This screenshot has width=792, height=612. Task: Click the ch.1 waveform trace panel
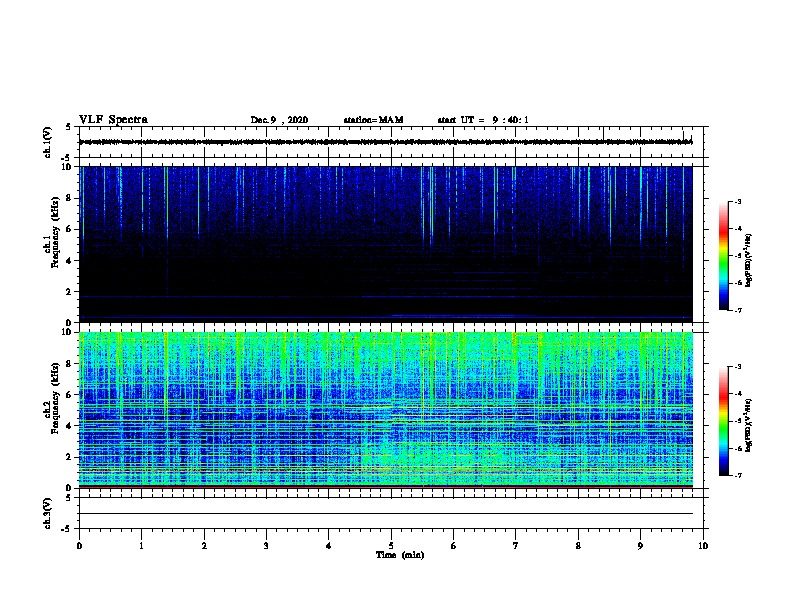point(391,142)
